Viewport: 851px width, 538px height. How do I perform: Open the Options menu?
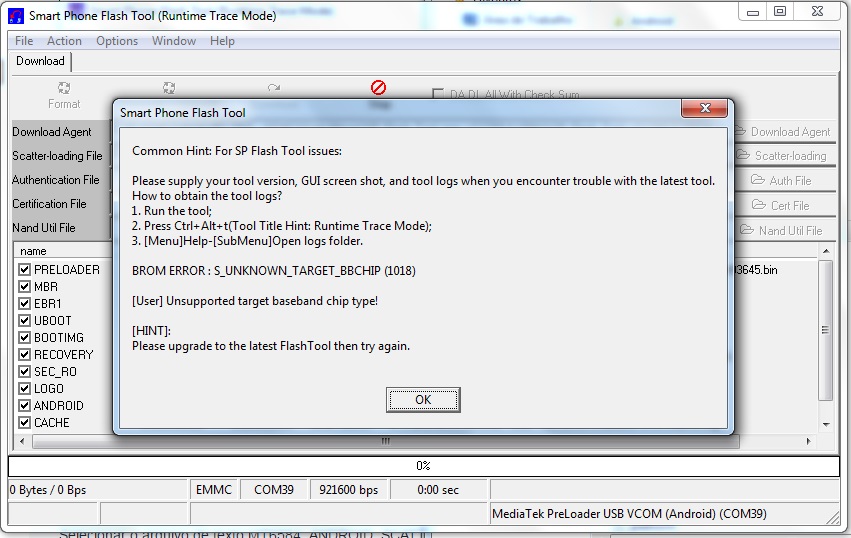(117, 41)
